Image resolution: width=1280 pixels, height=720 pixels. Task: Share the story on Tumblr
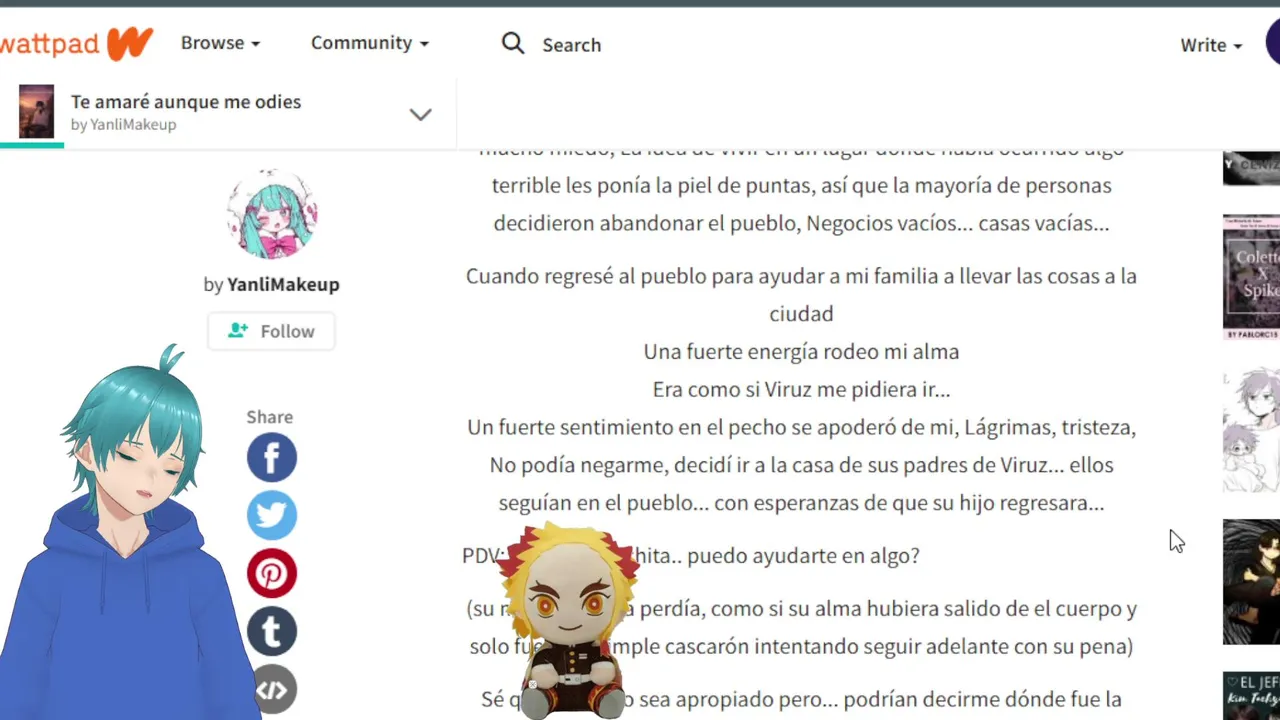point(272,632)
